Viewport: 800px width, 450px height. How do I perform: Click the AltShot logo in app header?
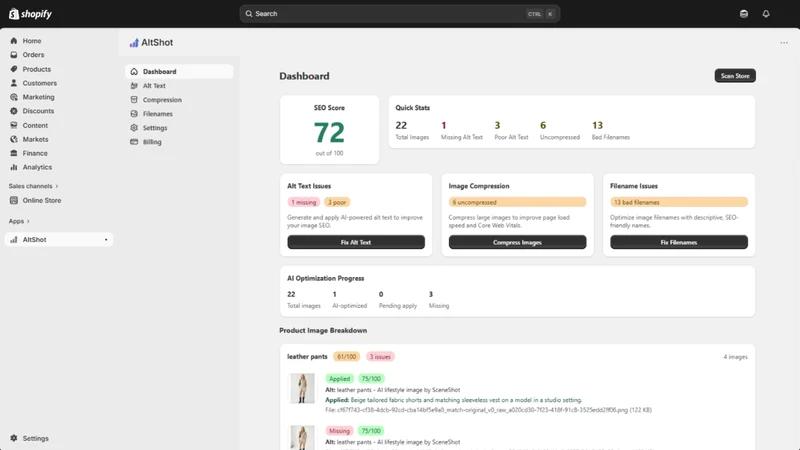(134, 43)
